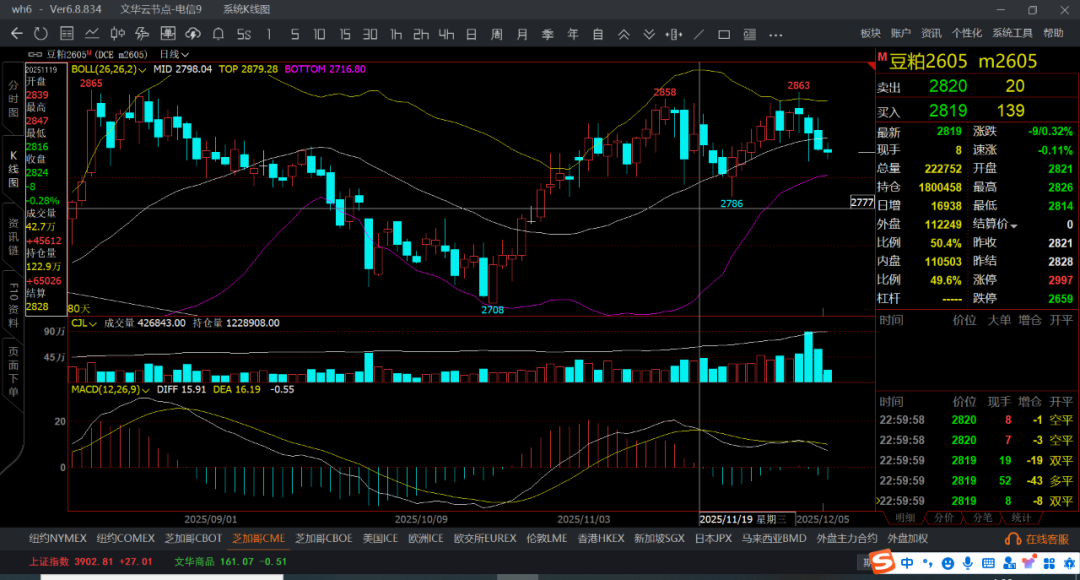
Task: Open the more options ellipsis icon
Action: (776, 34)
